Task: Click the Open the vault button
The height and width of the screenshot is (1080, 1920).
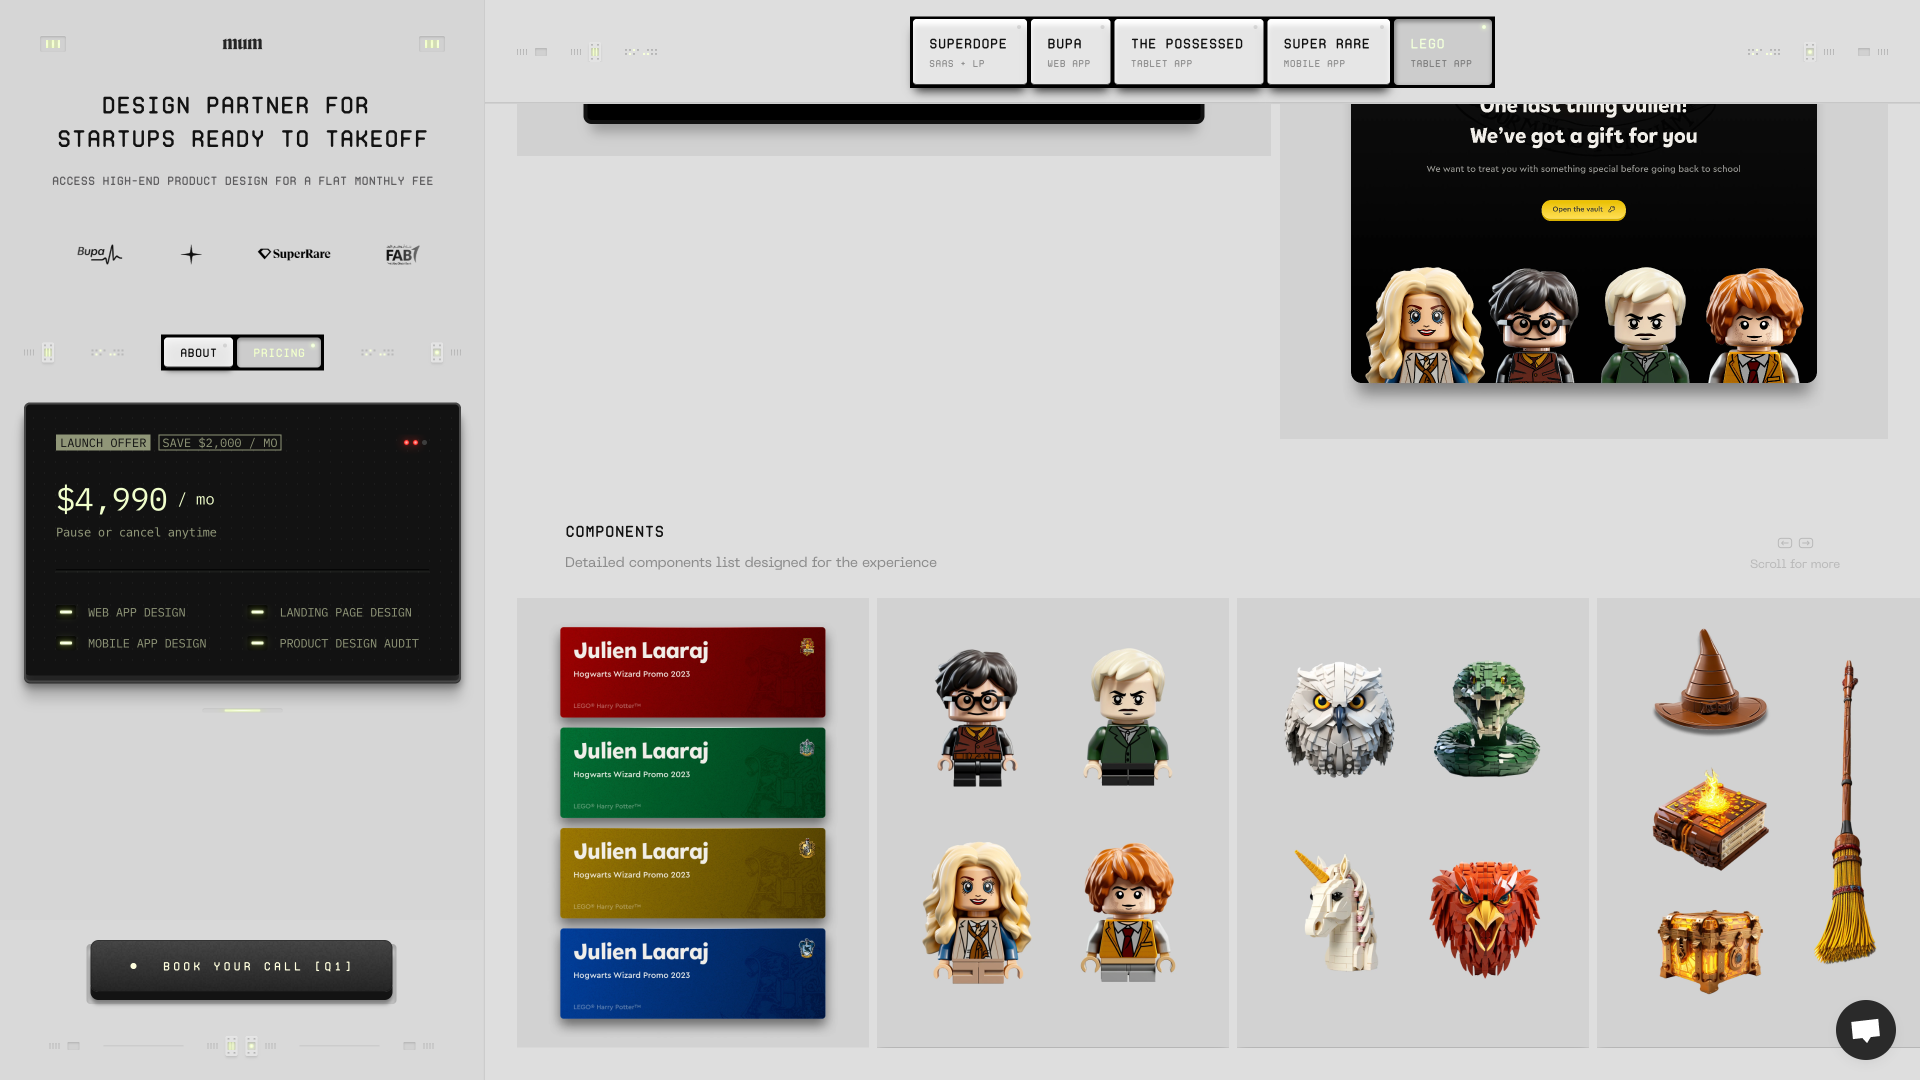Action: [1583, 210]
